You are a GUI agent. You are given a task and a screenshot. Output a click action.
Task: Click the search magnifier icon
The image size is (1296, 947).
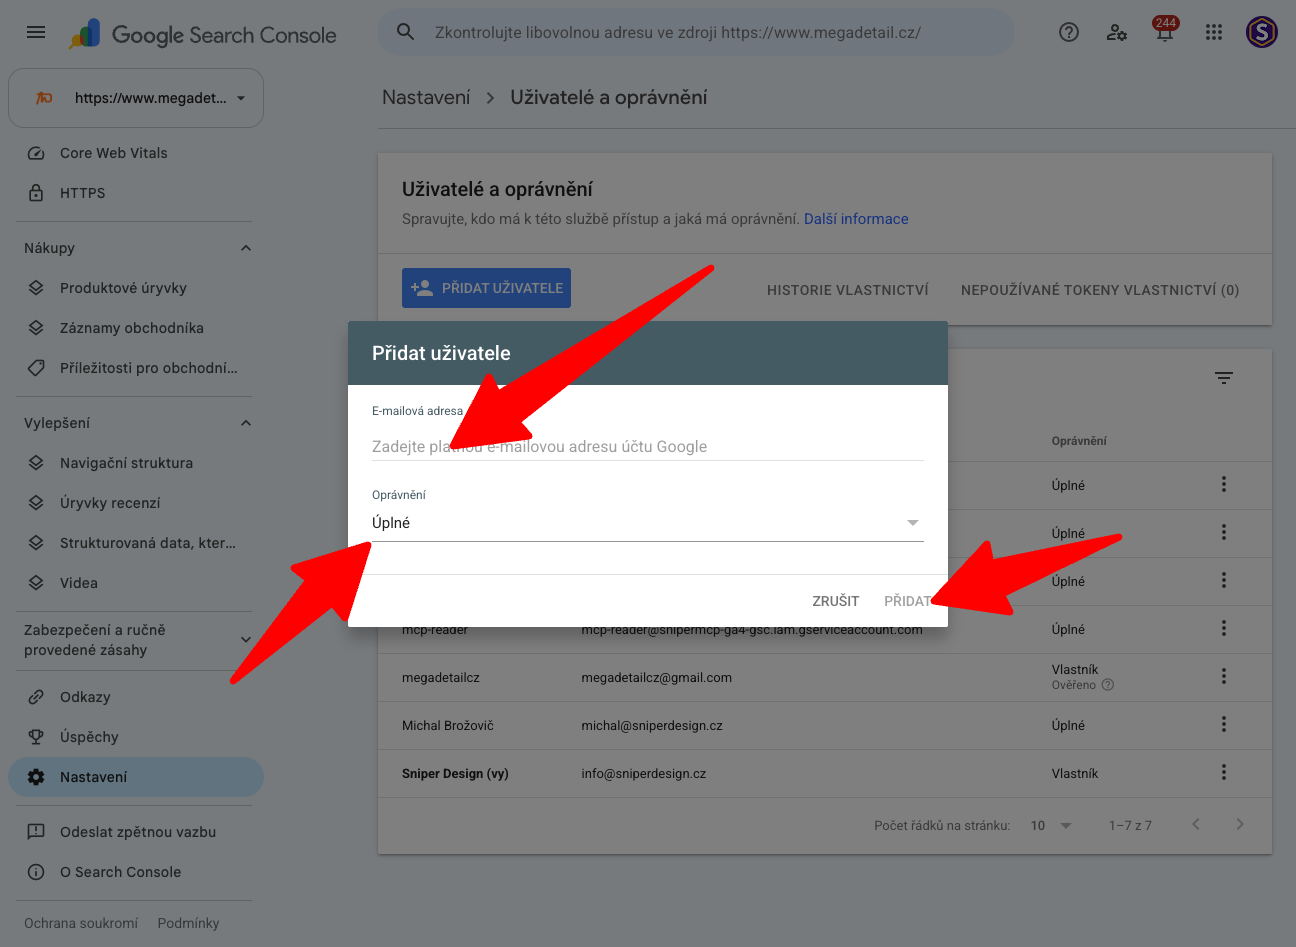[405, 32]
